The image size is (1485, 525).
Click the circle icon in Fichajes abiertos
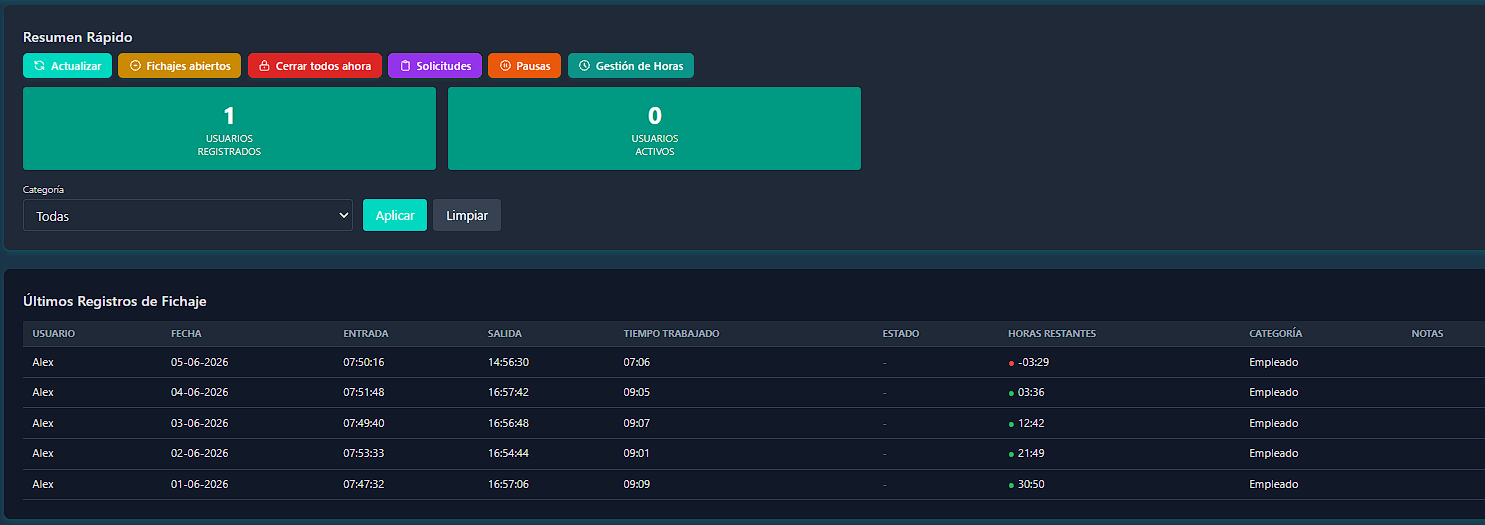(135, 66)
